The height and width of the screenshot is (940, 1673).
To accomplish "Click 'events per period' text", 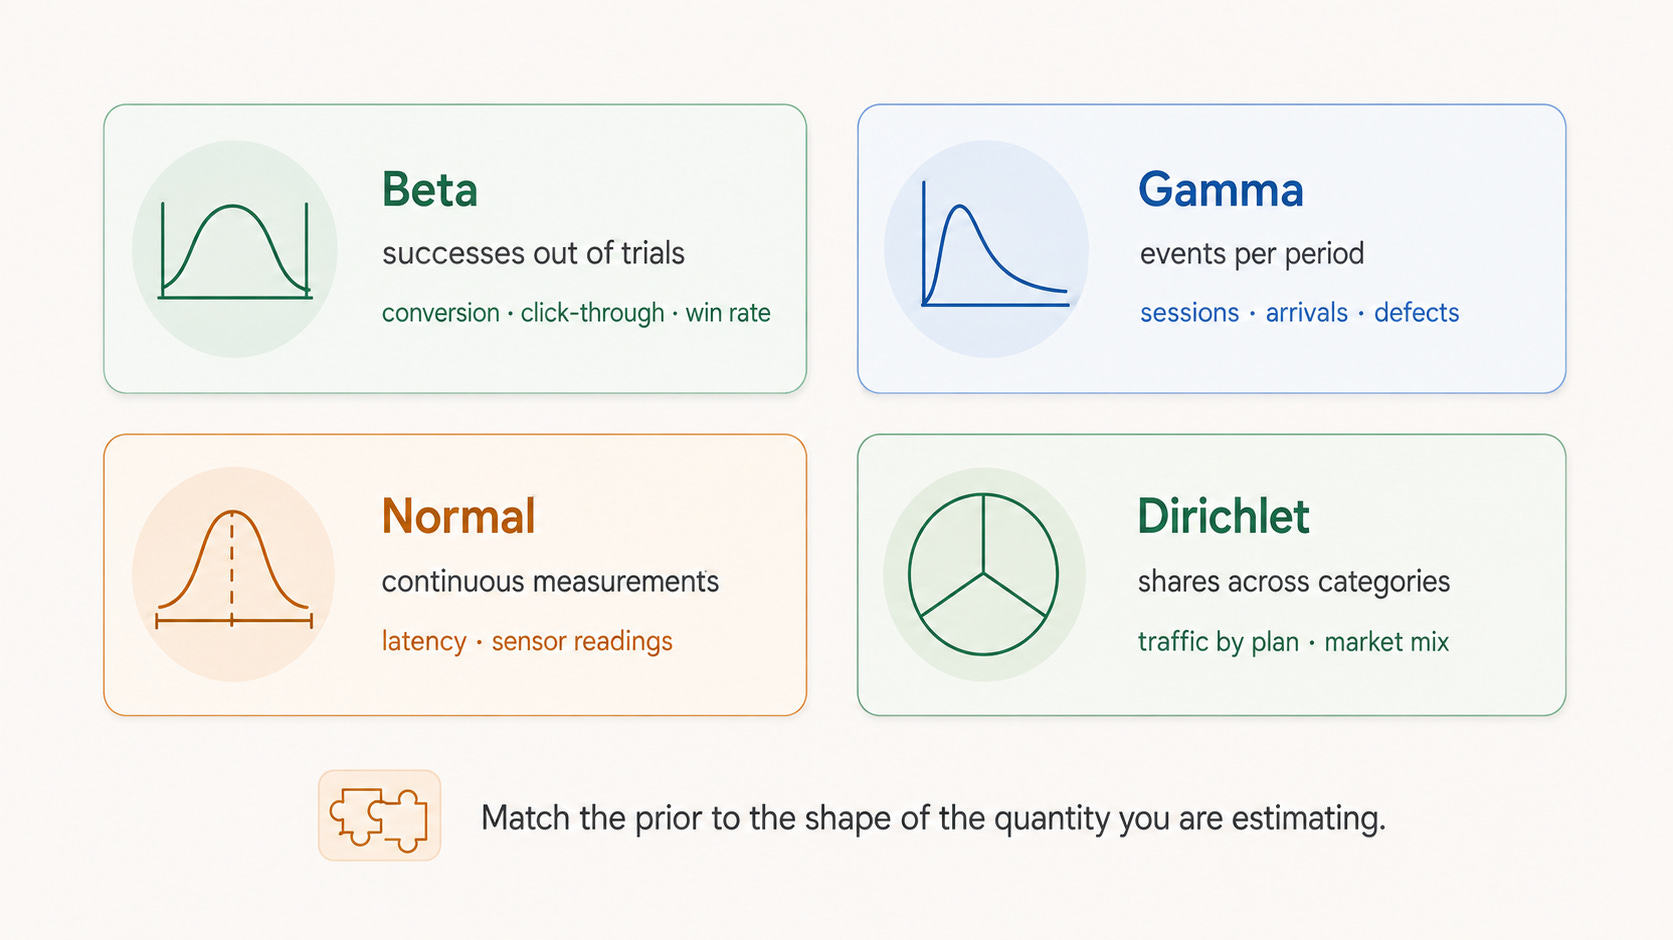I will click(1252, 254).
